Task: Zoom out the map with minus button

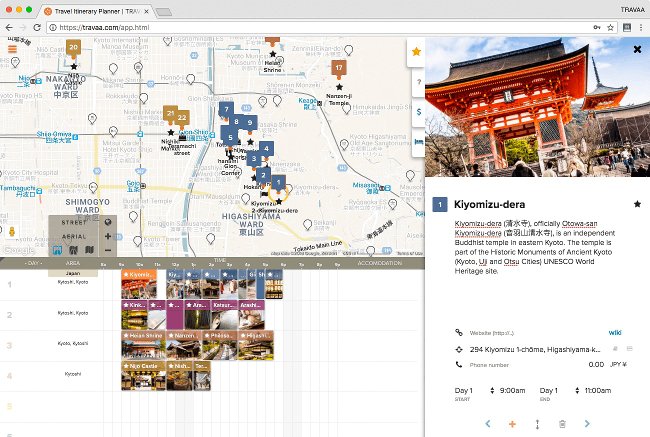Action: coord(108,250)
